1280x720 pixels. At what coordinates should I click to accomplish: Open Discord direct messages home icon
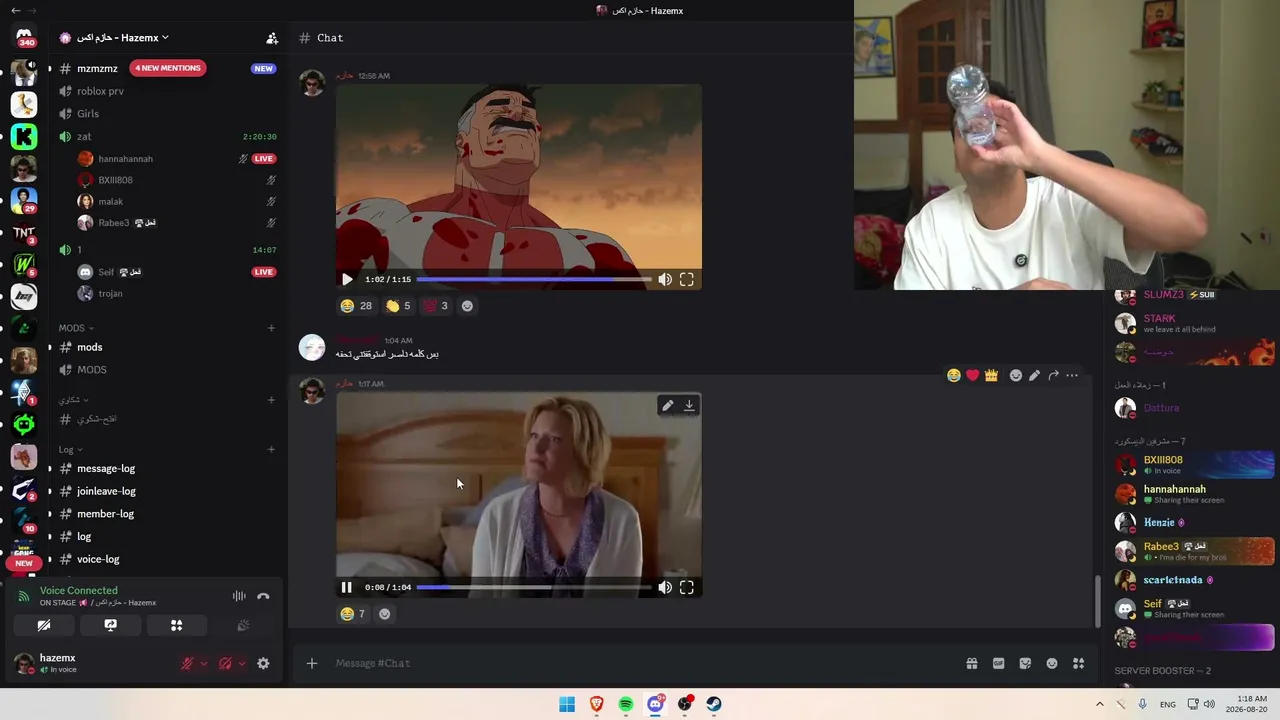tap(24, 37)
